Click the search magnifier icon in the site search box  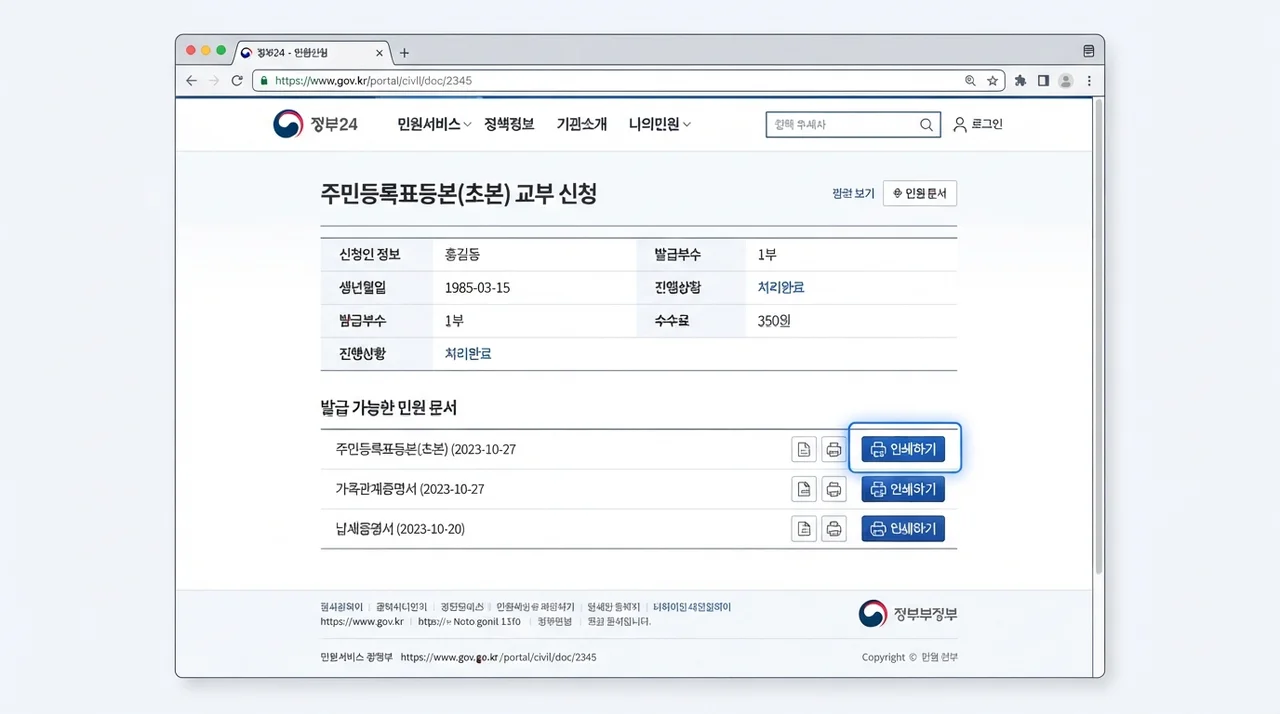[926, 125]
